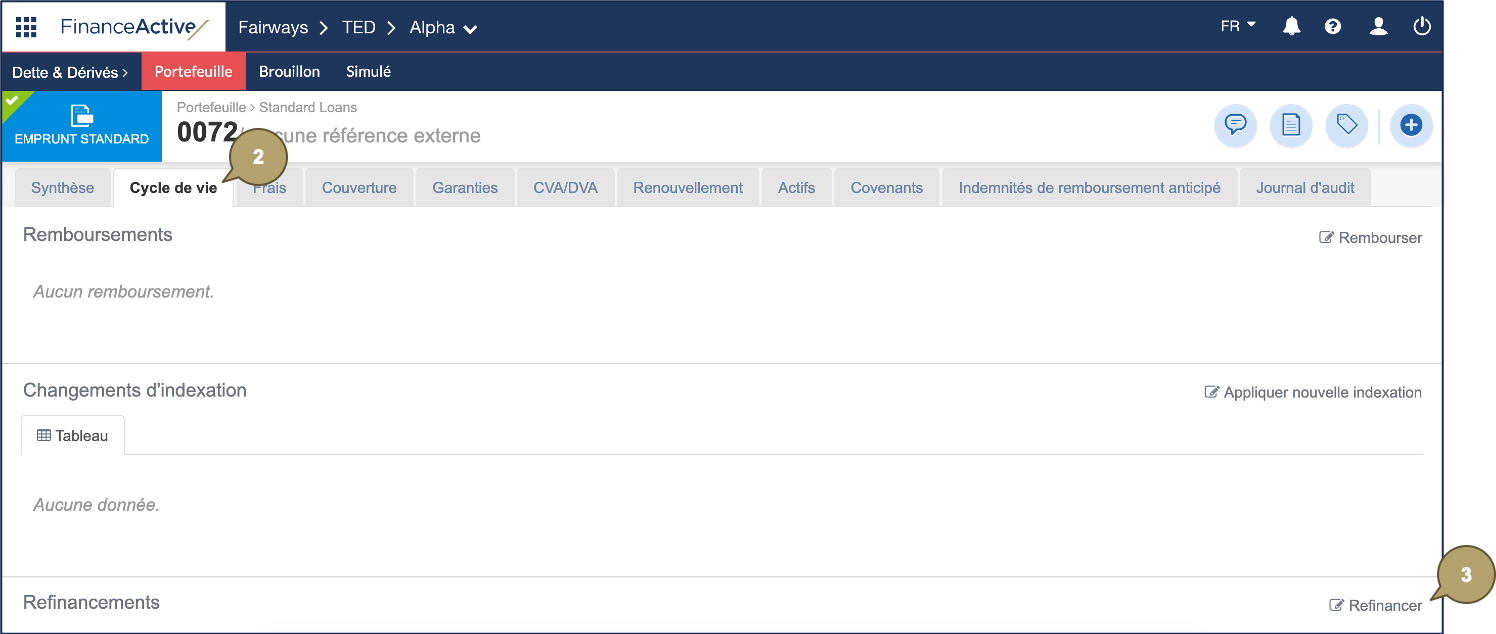Open the help icon in the top bar
The width and height of the screenshot is (1496, 634).
1333,27
